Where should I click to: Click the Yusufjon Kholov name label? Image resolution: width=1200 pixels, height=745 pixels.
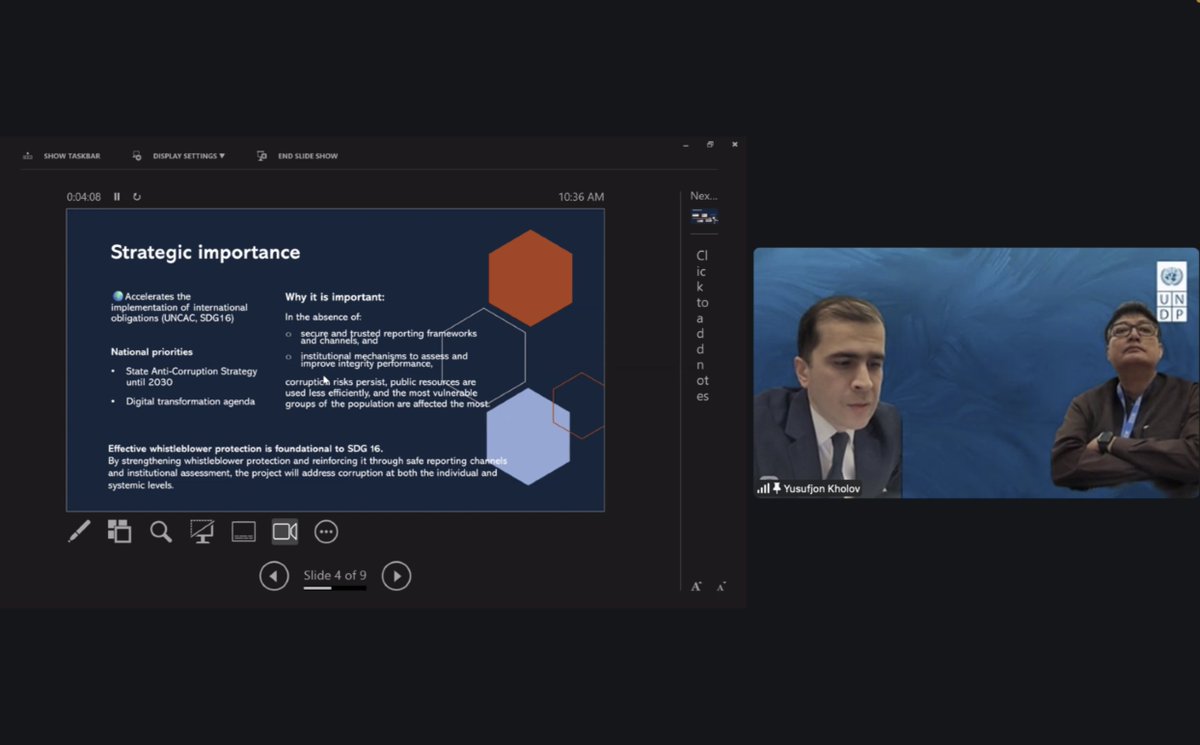pyautogui.click(x=822, y=489)
